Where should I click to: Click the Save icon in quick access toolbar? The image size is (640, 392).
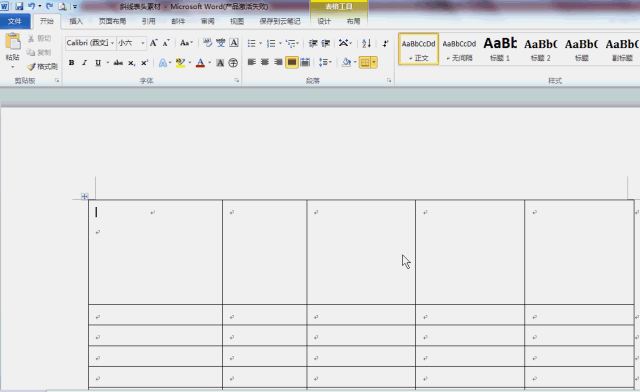(x=19, y=6)
